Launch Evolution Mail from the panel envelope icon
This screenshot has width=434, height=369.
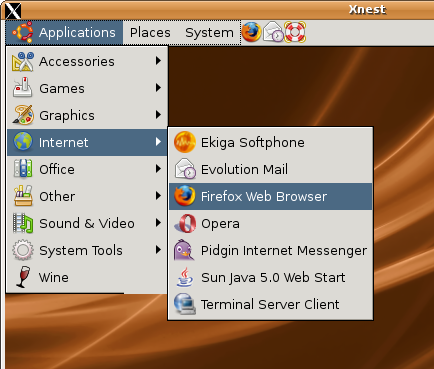click(x=273, y=32)
